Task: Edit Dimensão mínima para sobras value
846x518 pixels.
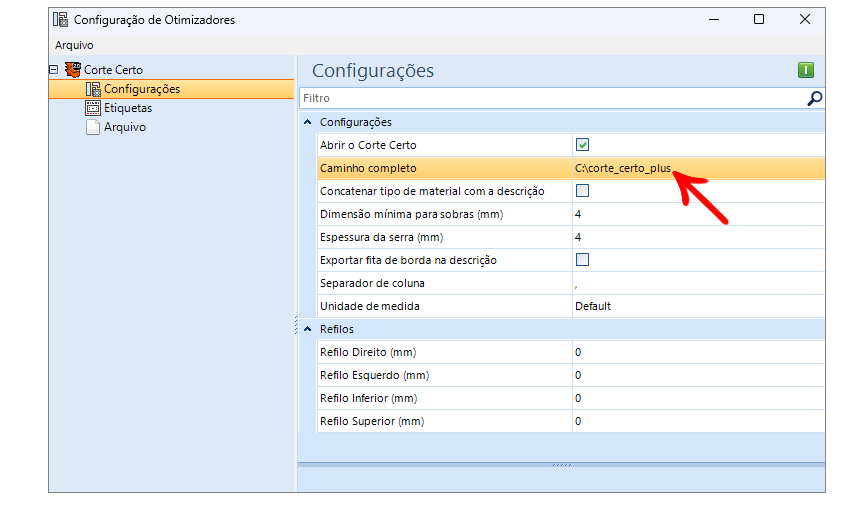Action: point(699,214)
